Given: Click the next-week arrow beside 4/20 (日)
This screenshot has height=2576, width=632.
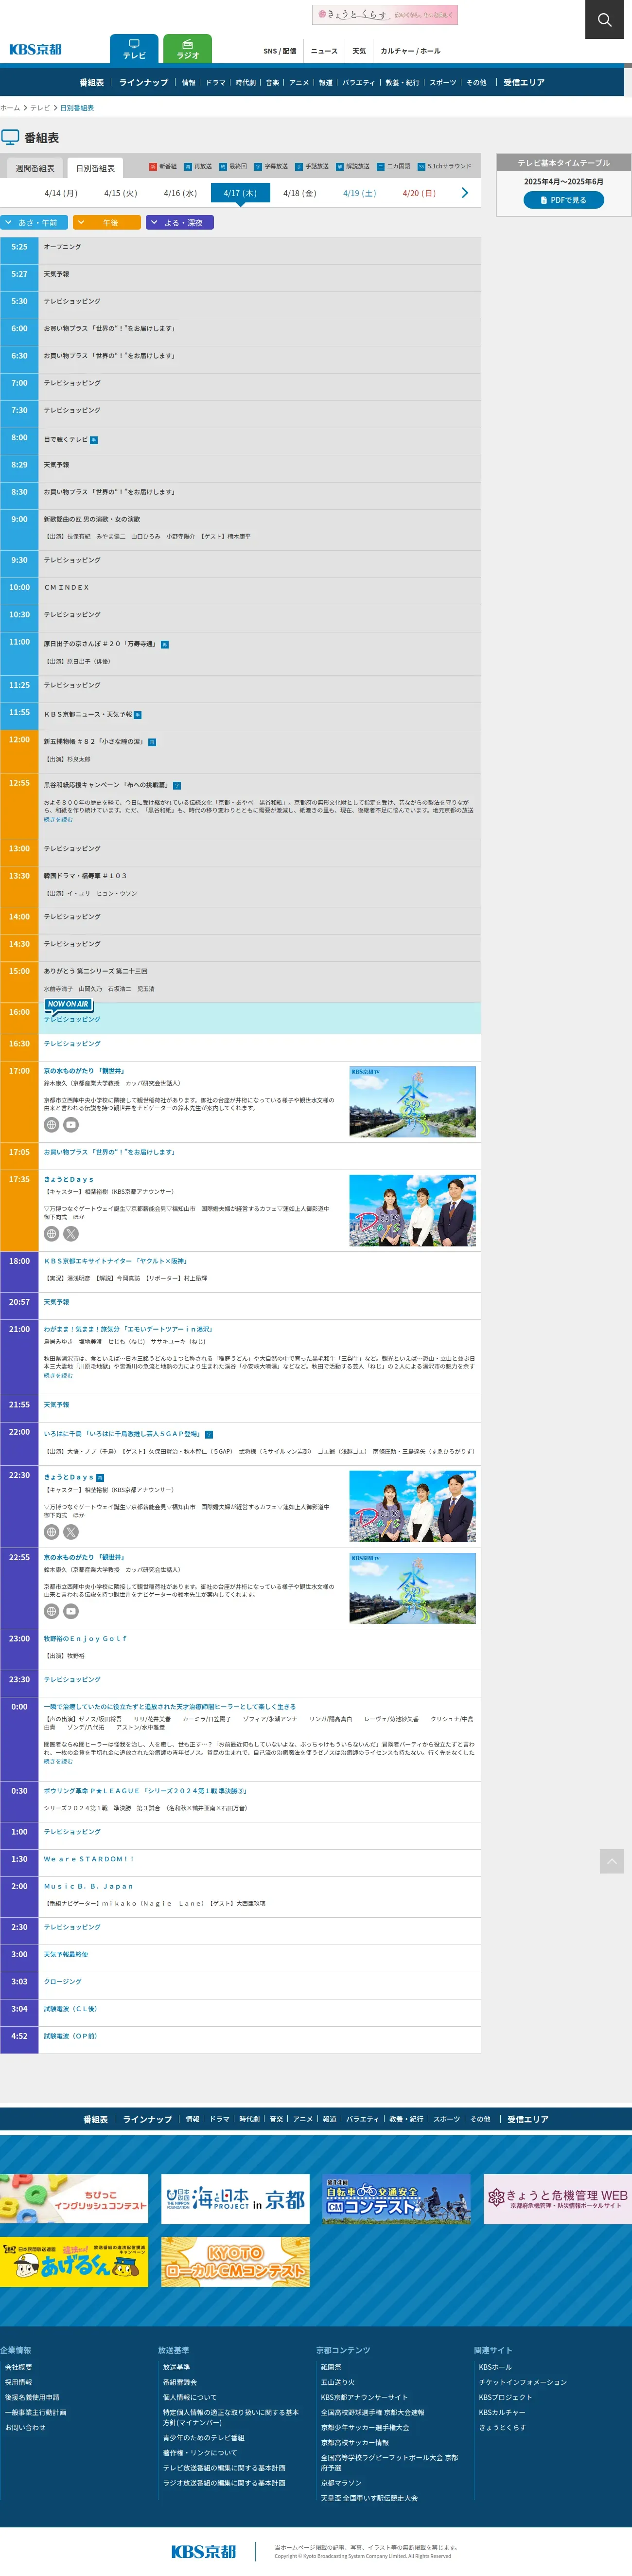Looking at the screenshot, I should [464, 193].
